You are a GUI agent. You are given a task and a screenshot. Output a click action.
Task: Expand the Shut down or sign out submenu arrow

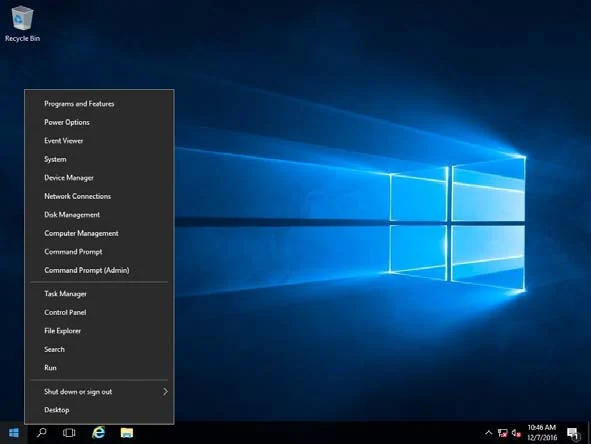point(165,392)
